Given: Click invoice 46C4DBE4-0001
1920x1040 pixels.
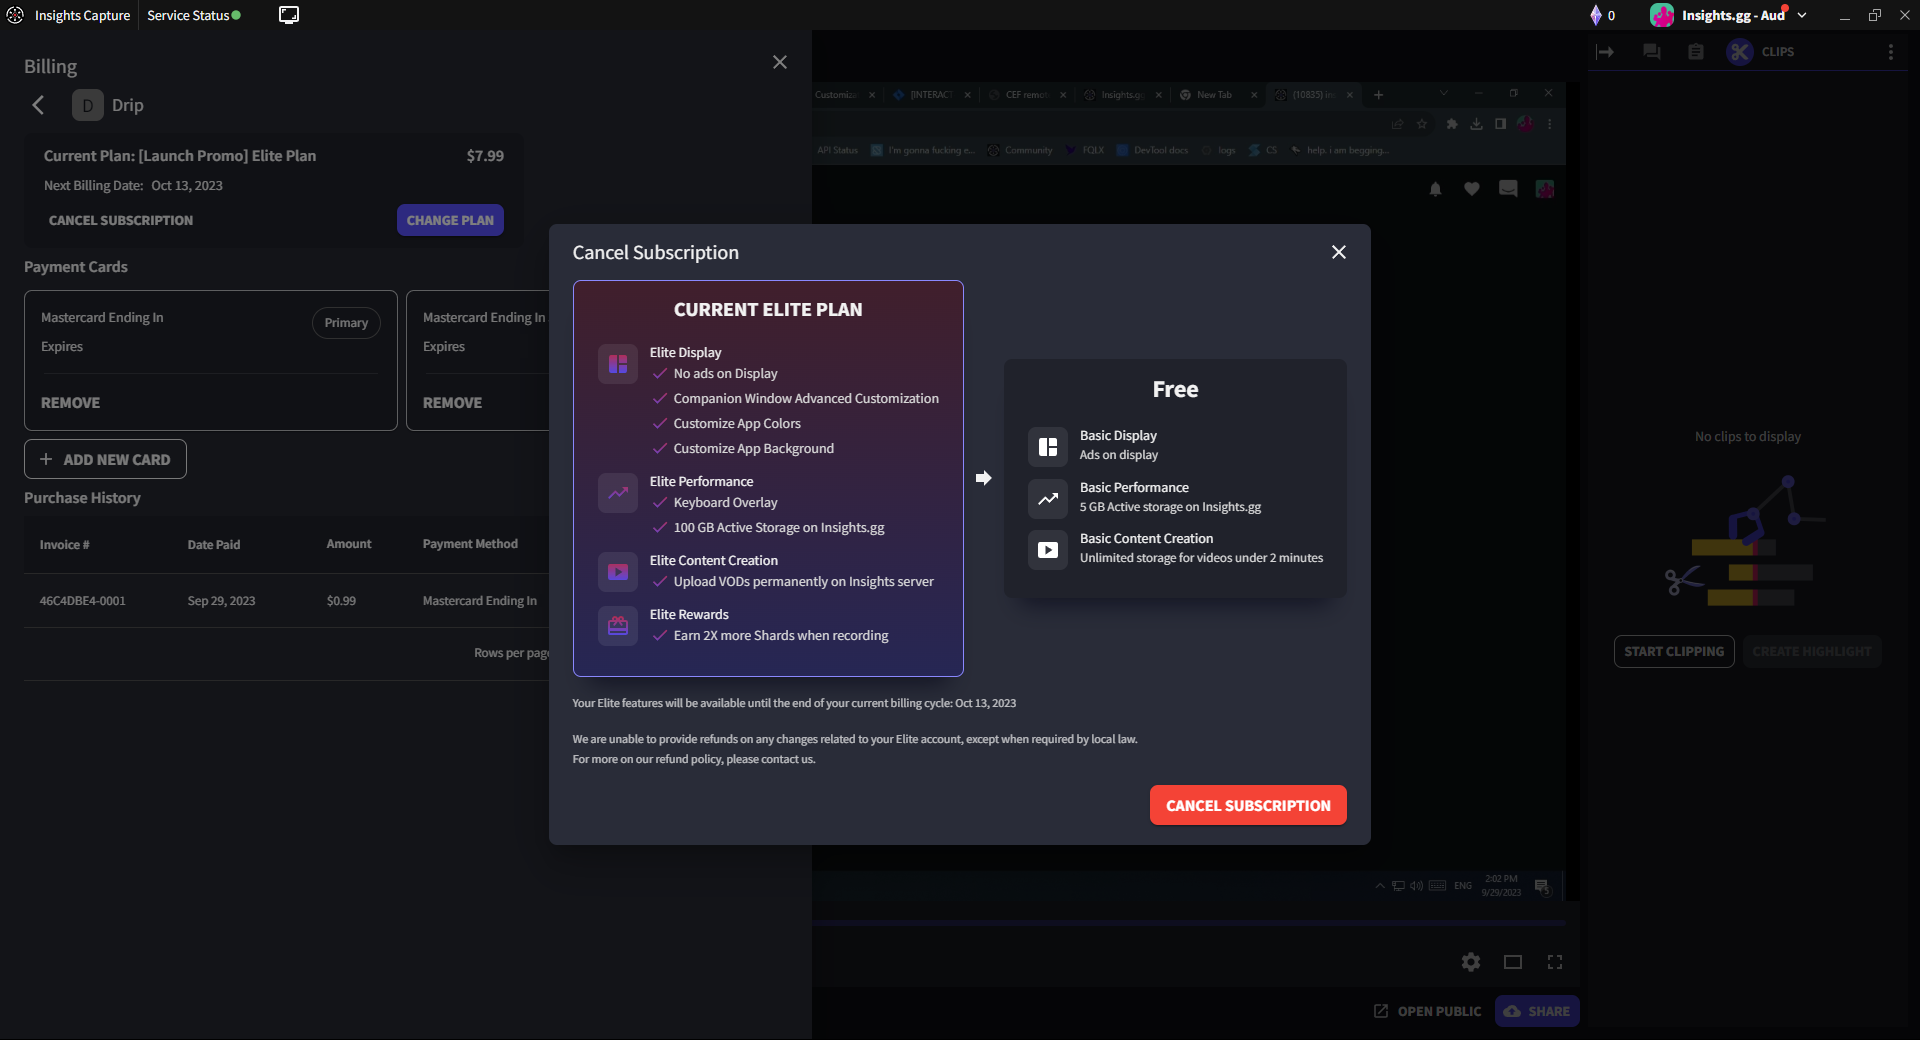Looking at the screenshot, I should (82, 601).
